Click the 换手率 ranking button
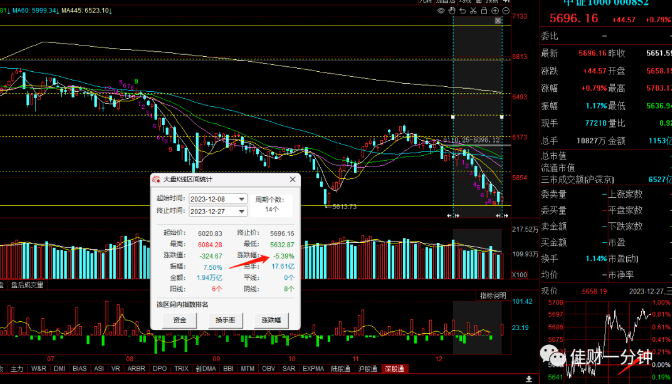The image size is (672, 384). (225, 320)
